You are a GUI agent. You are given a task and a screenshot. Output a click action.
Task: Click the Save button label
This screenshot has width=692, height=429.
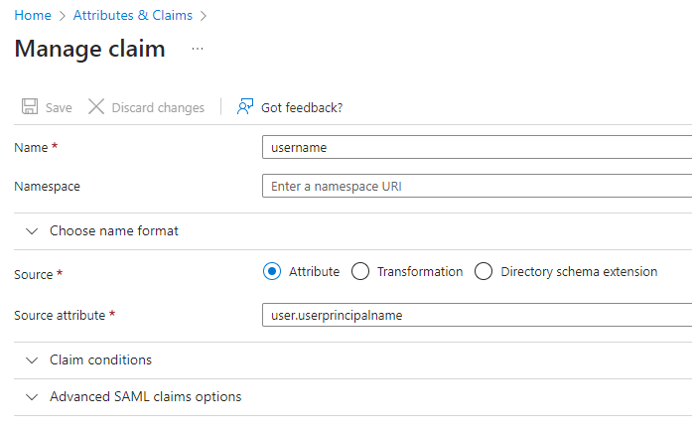coord(59,108)
